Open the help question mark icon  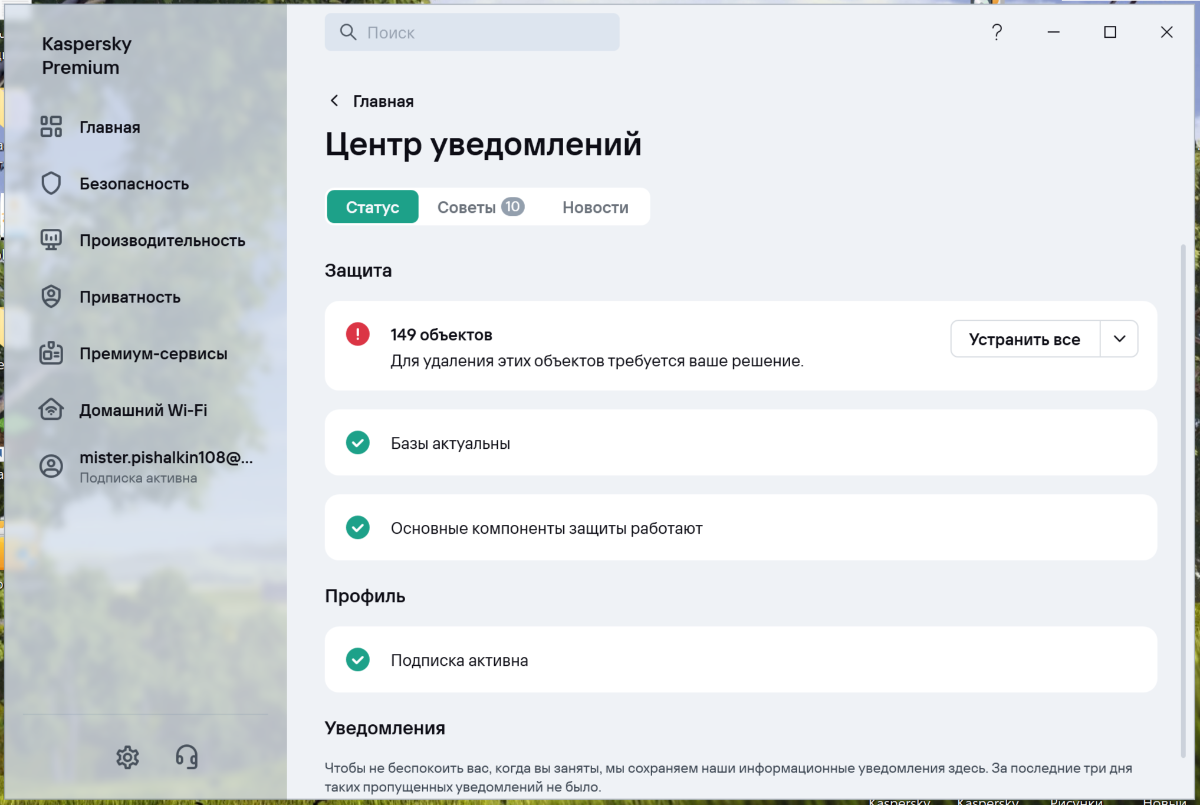click(x=997, y=32)
